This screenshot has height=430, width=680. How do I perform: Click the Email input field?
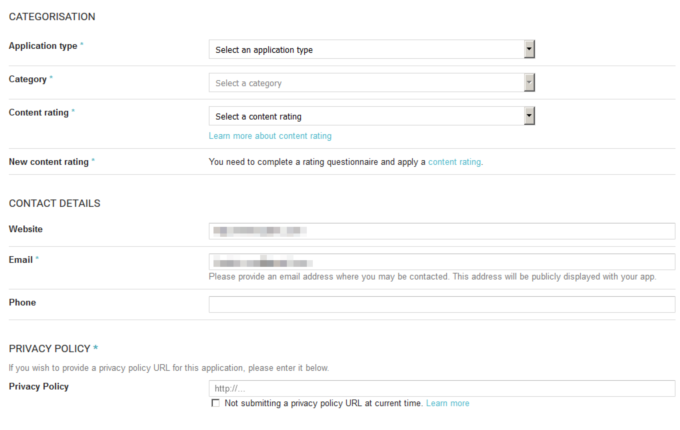[x=442, y=262]
